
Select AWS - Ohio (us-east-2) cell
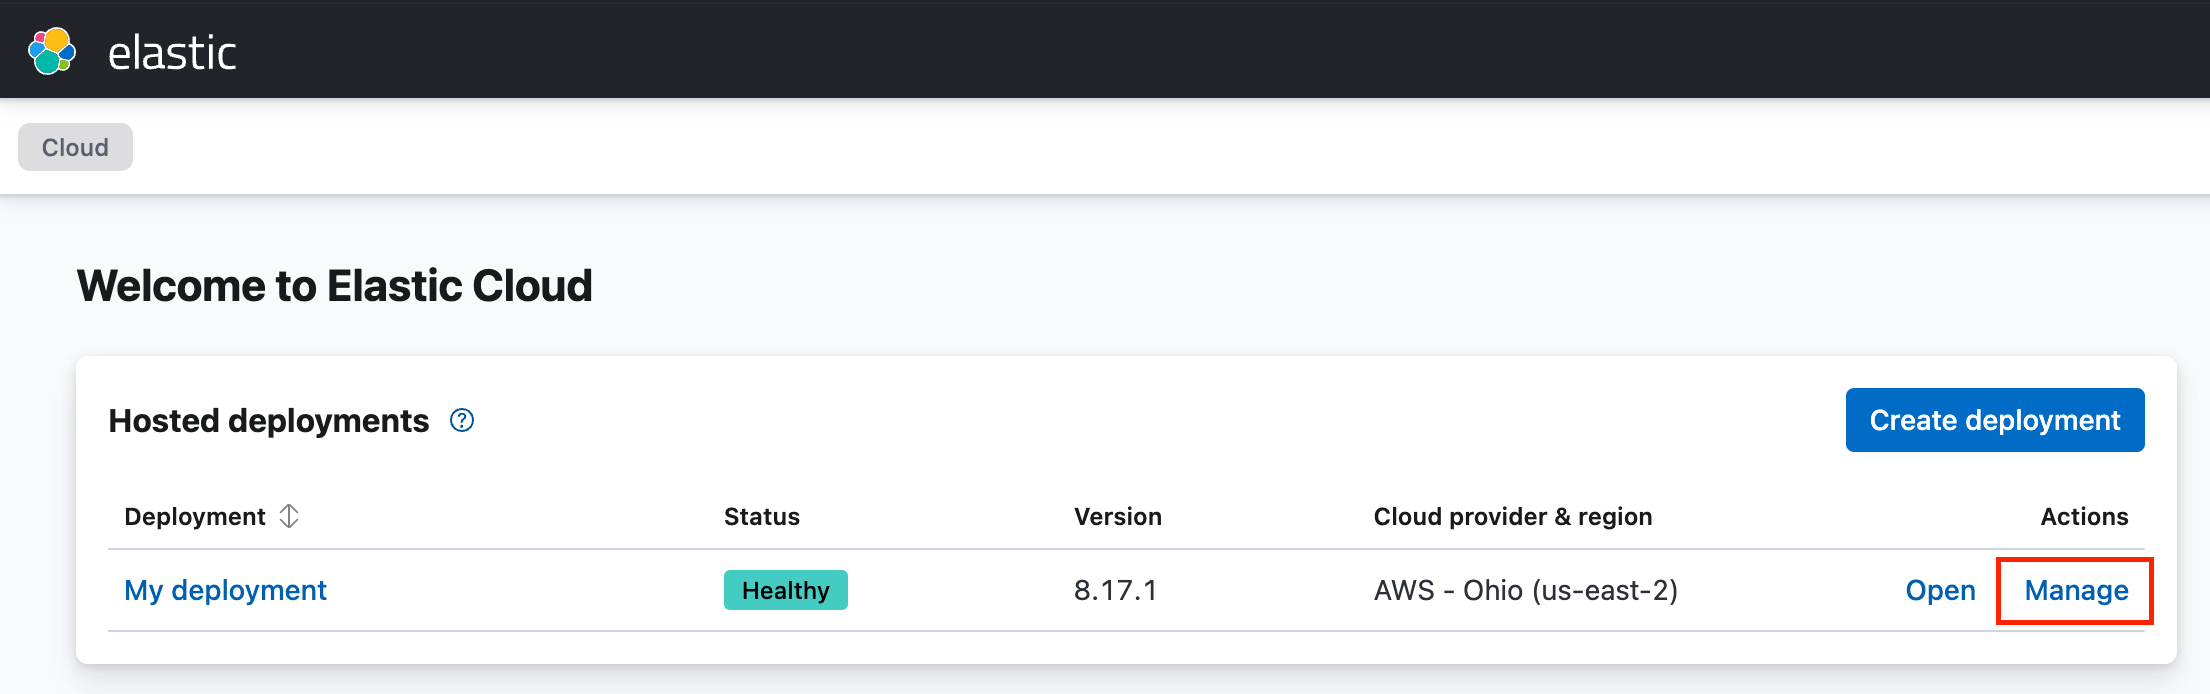tap(1526, 590)
